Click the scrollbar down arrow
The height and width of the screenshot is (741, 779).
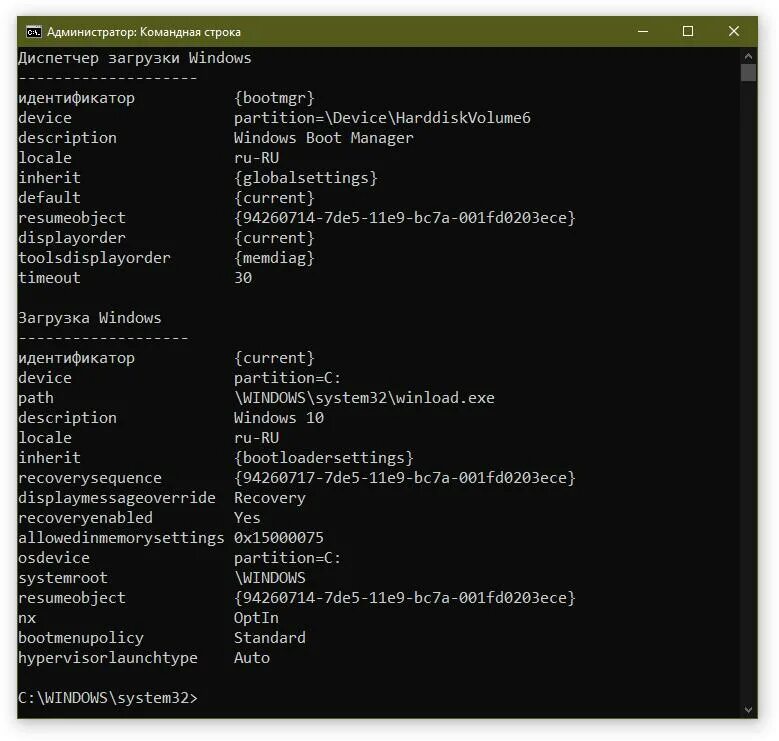pyautogui.click(x=748, y=710)
